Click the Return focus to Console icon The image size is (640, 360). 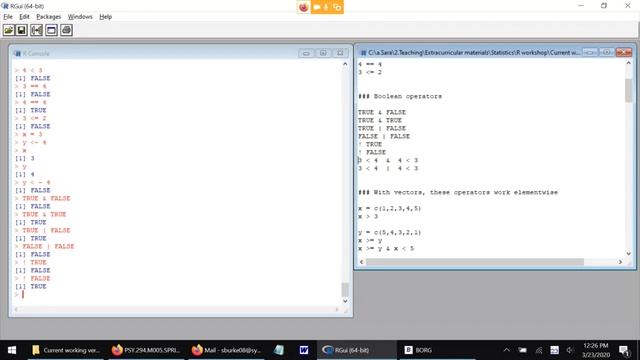pos(51,30)
